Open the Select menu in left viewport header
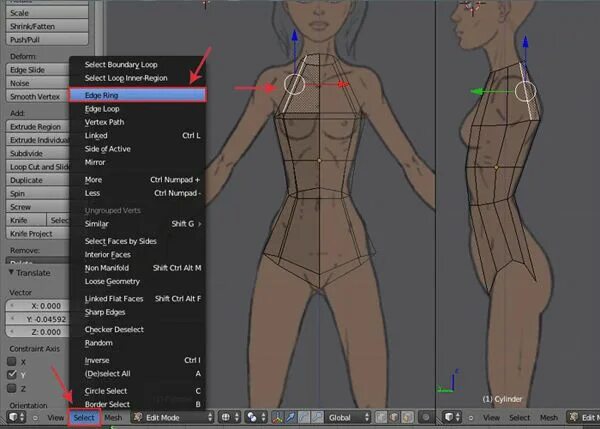 84,418
